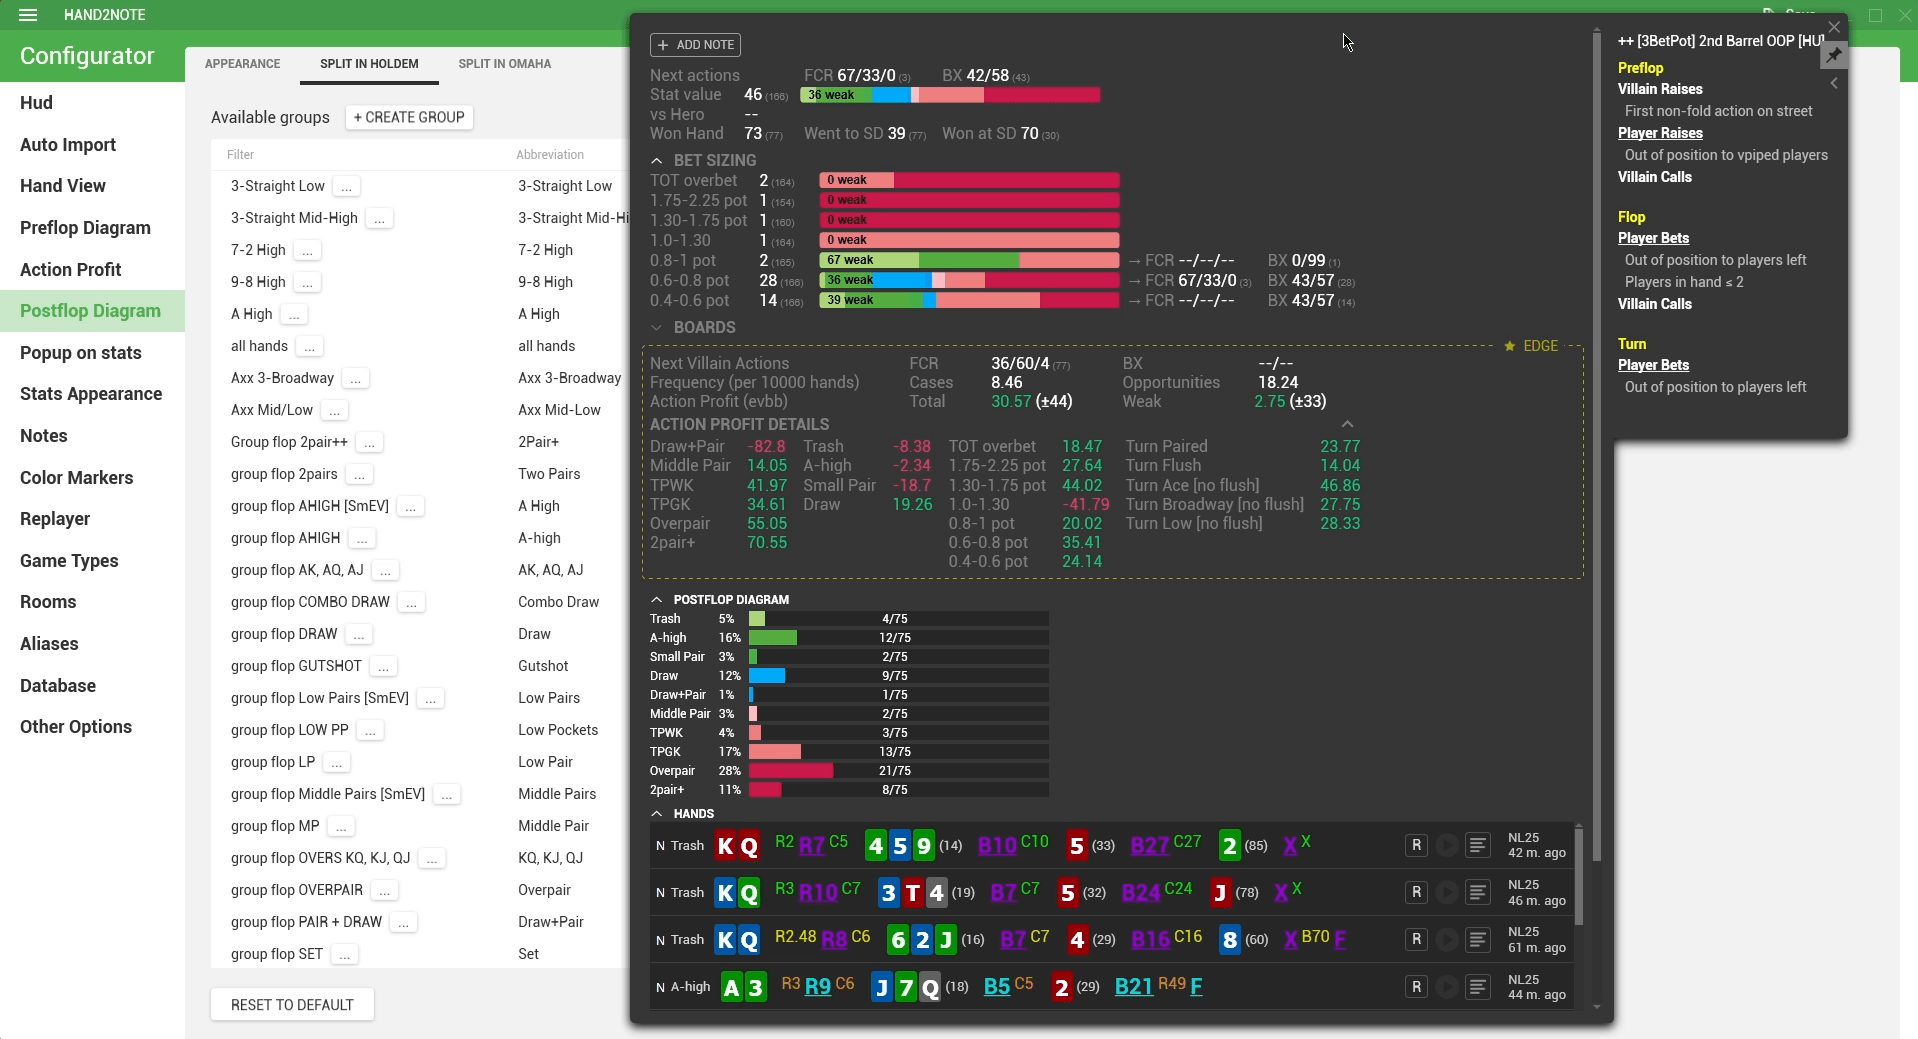Click the CREATE GROUP button

[409, 117]
